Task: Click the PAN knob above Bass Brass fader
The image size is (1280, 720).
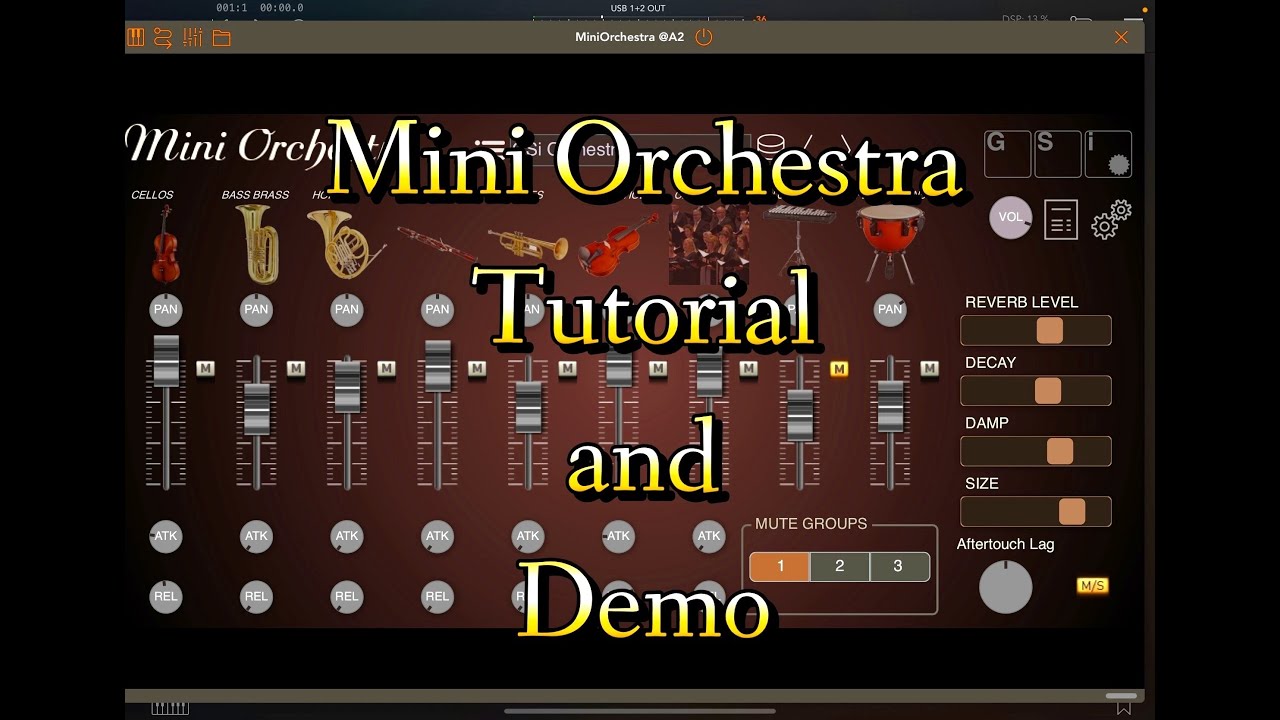Action: click(x=256, y=309)
